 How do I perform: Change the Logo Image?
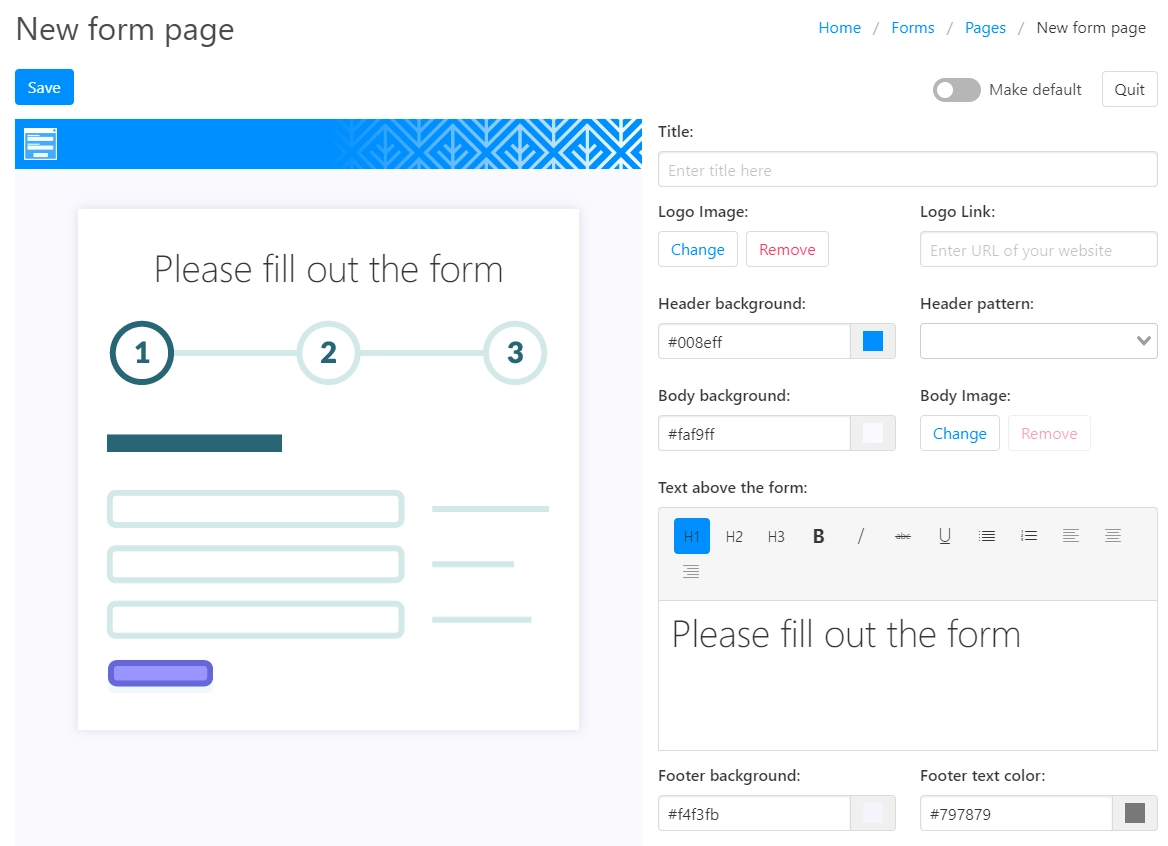(x=697, y=250)
